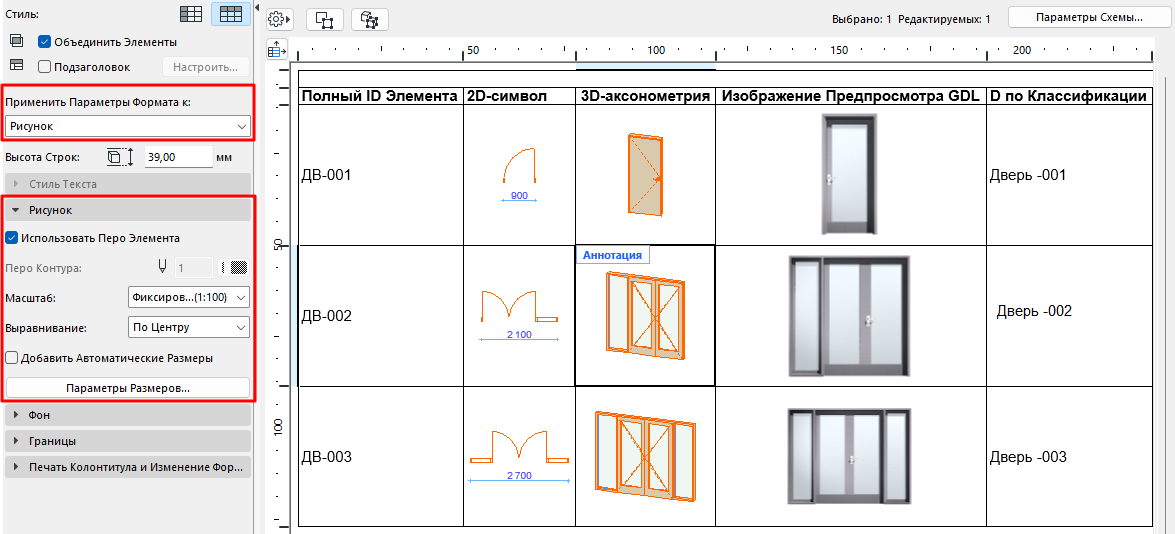Click the Настроить... button
This screenshot has width=1175, height=534.
pos(206,67)
